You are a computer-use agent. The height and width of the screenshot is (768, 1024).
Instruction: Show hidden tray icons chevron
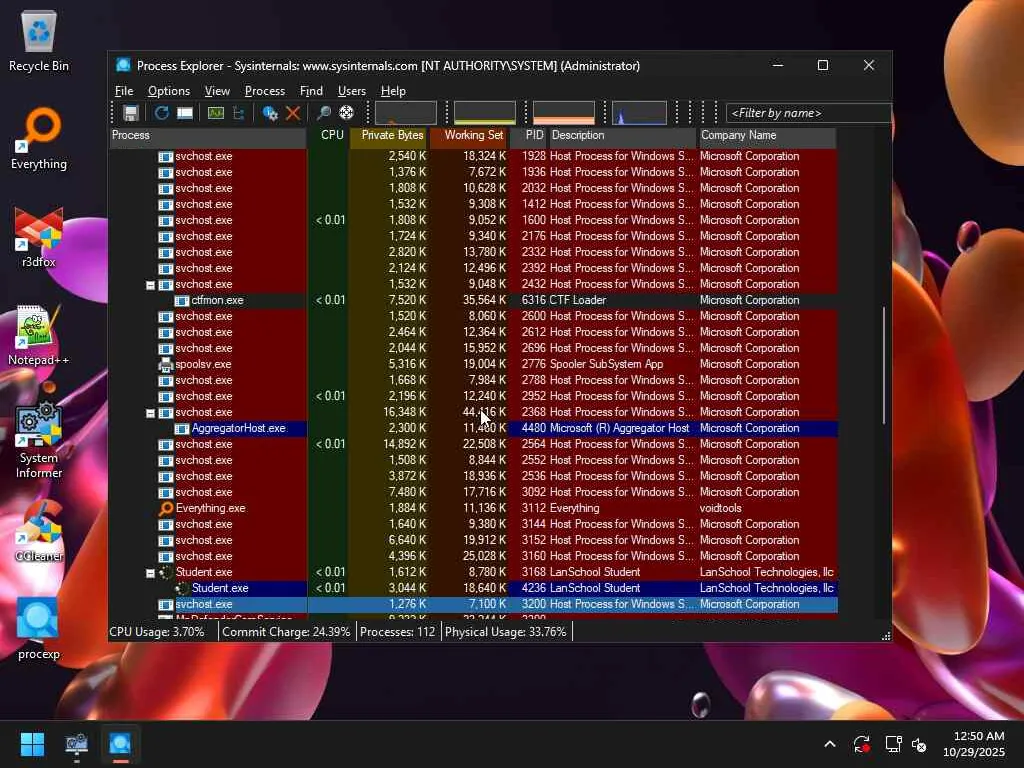tap(829, 744)
